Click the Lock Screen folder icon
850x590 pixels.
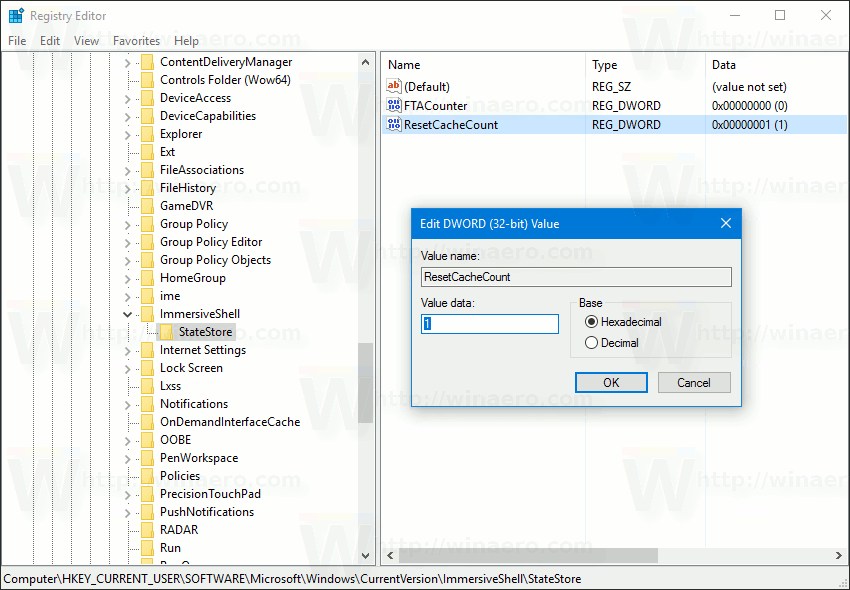147,368
